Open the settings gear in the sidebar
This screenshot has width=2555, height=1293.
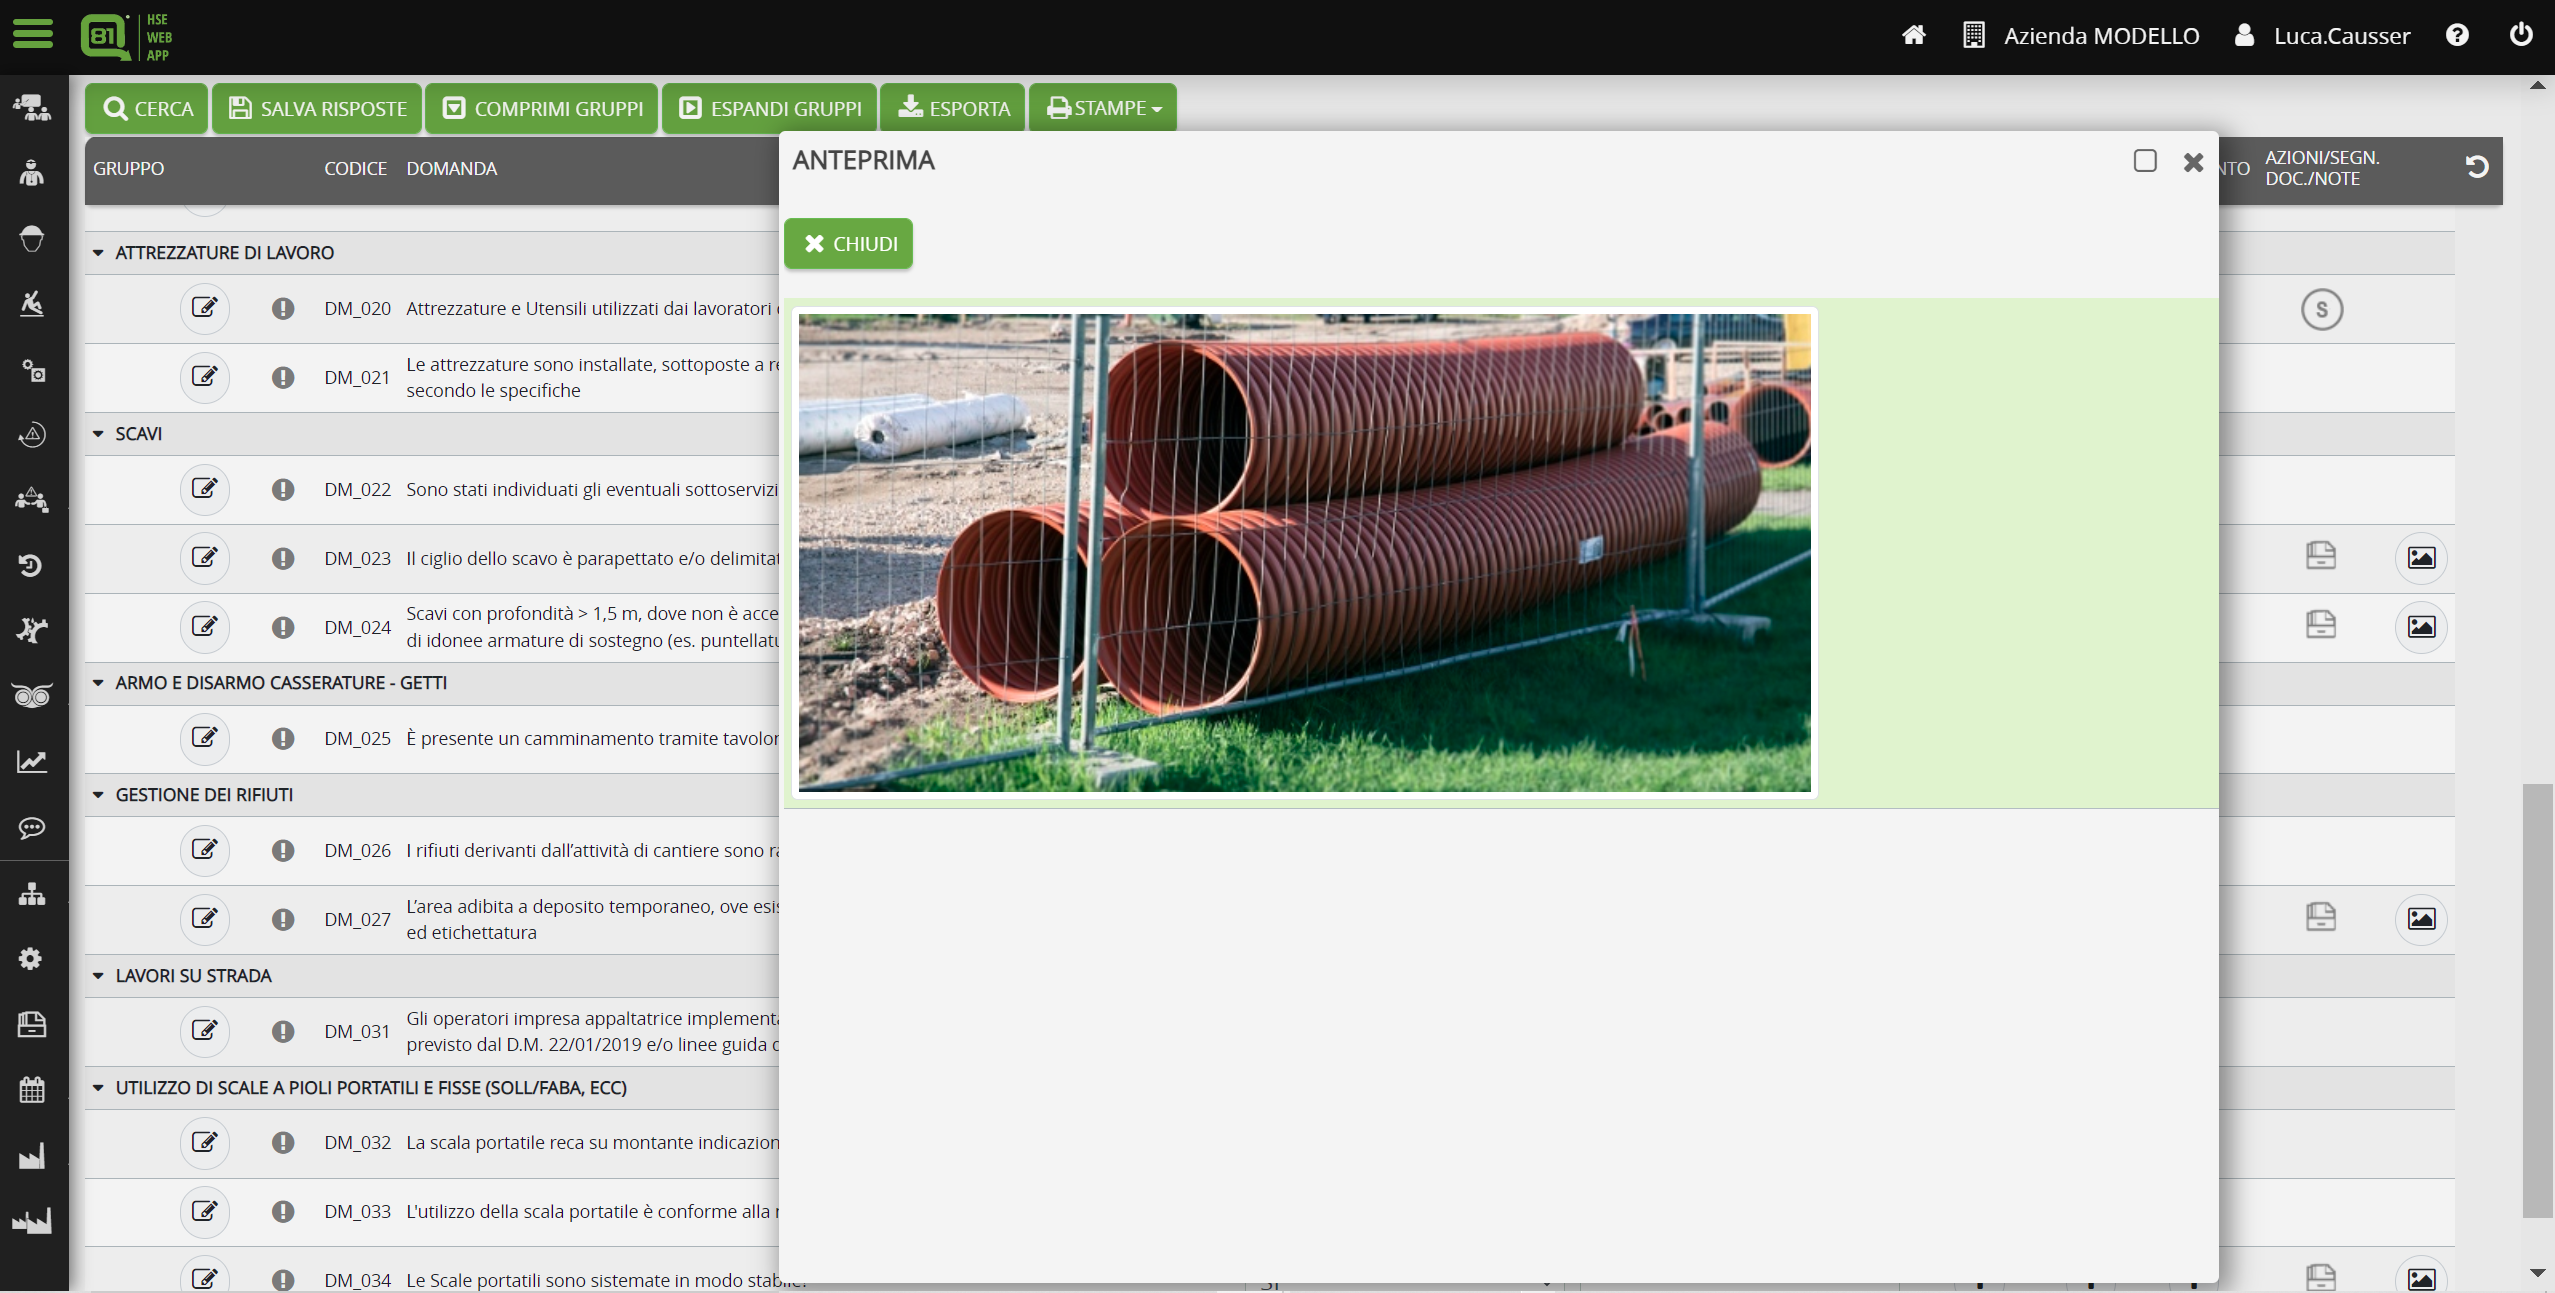(x=31, y=958)
